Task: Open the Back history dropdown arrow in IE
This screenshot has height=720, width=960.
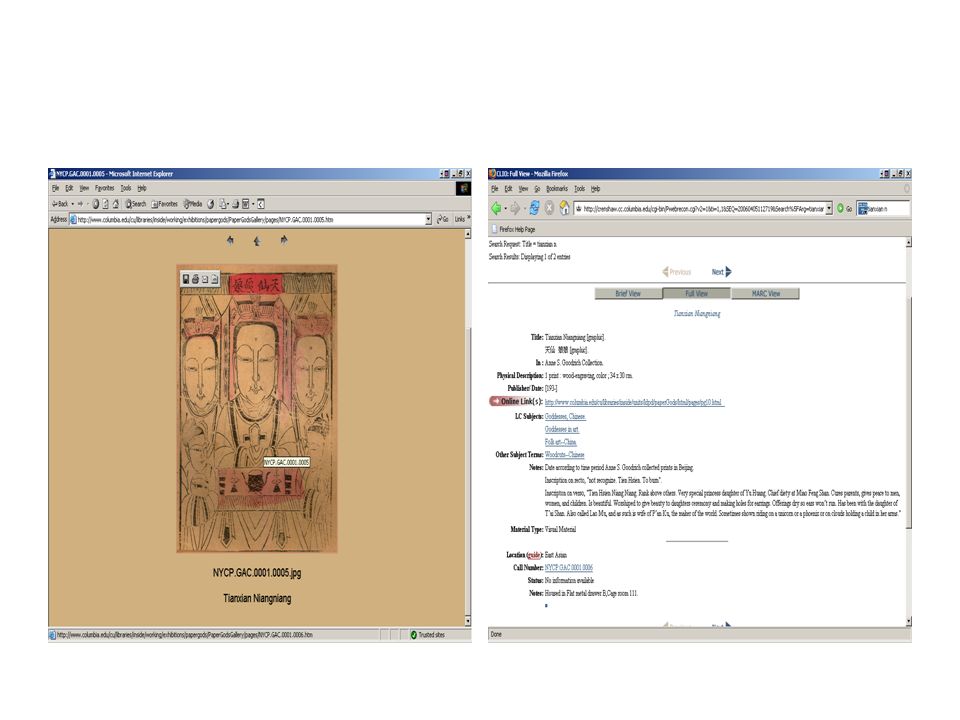Action: [73, 204]
